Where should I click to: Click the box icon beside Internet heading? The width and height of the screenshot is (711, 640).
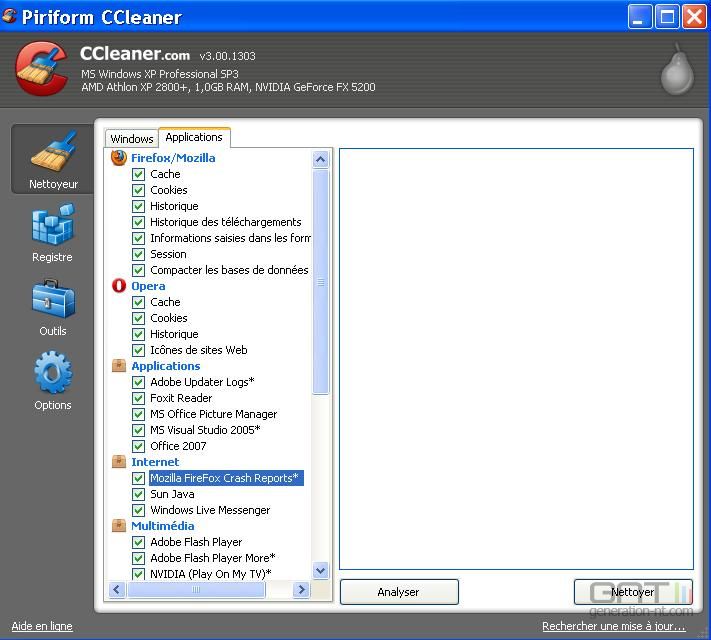(119, 462)
